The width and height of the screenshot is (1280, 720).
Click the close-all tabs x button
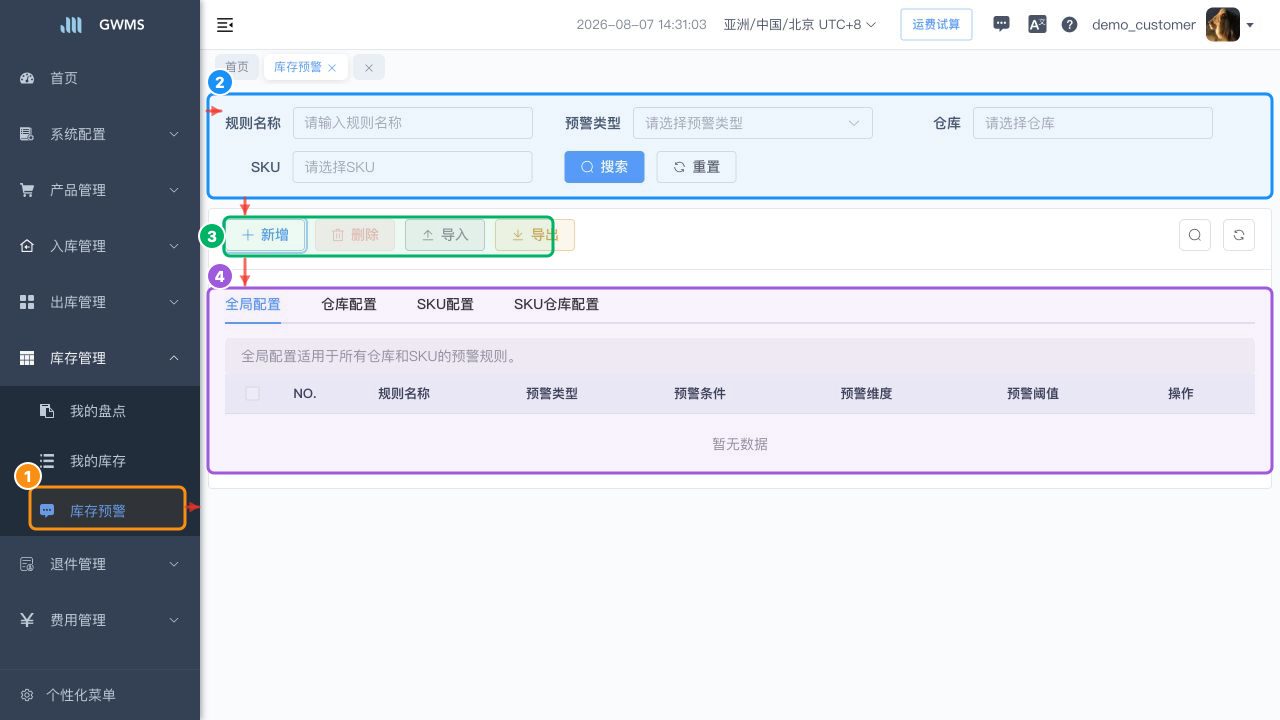pyautogui.click(x=369, y=67)
